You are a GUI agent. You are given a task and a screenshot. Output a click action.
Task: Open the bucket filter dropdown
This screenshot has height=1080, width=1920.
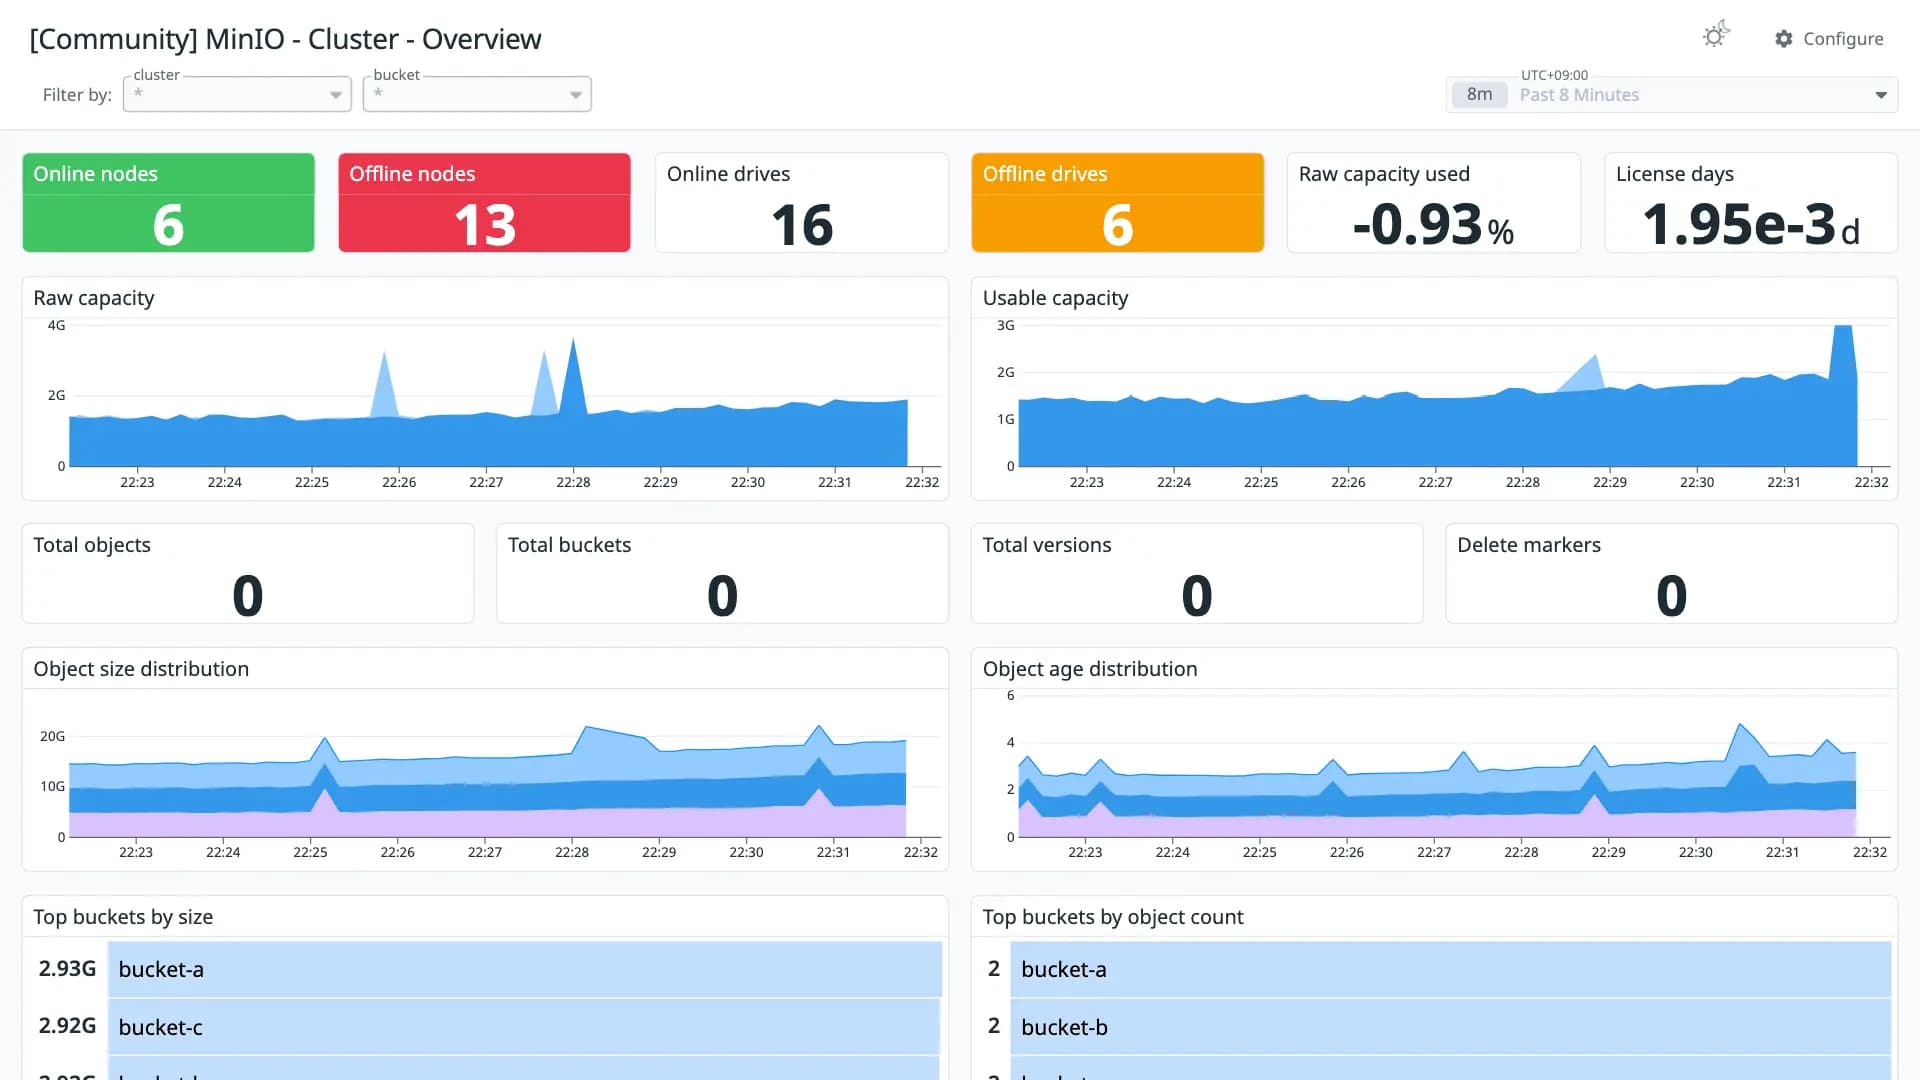(477, 94)
